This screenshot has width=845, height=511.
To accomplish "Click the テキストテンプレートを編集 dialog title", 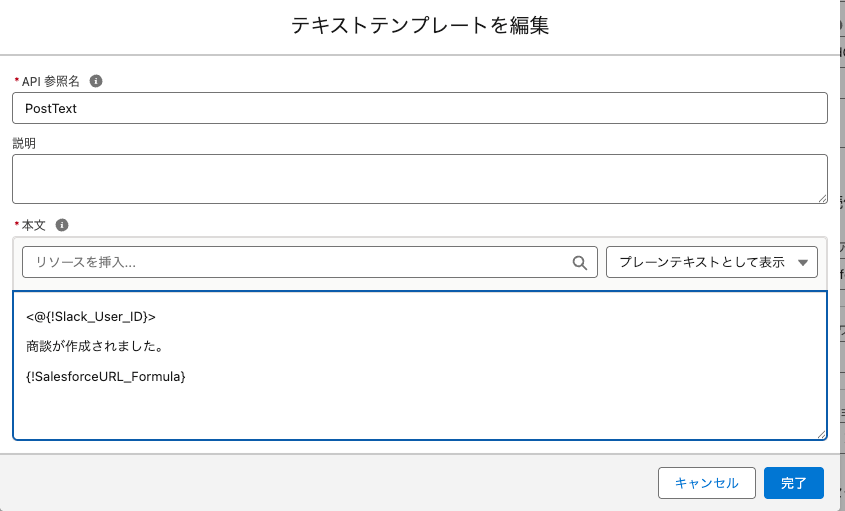I will tap(420, 26).
